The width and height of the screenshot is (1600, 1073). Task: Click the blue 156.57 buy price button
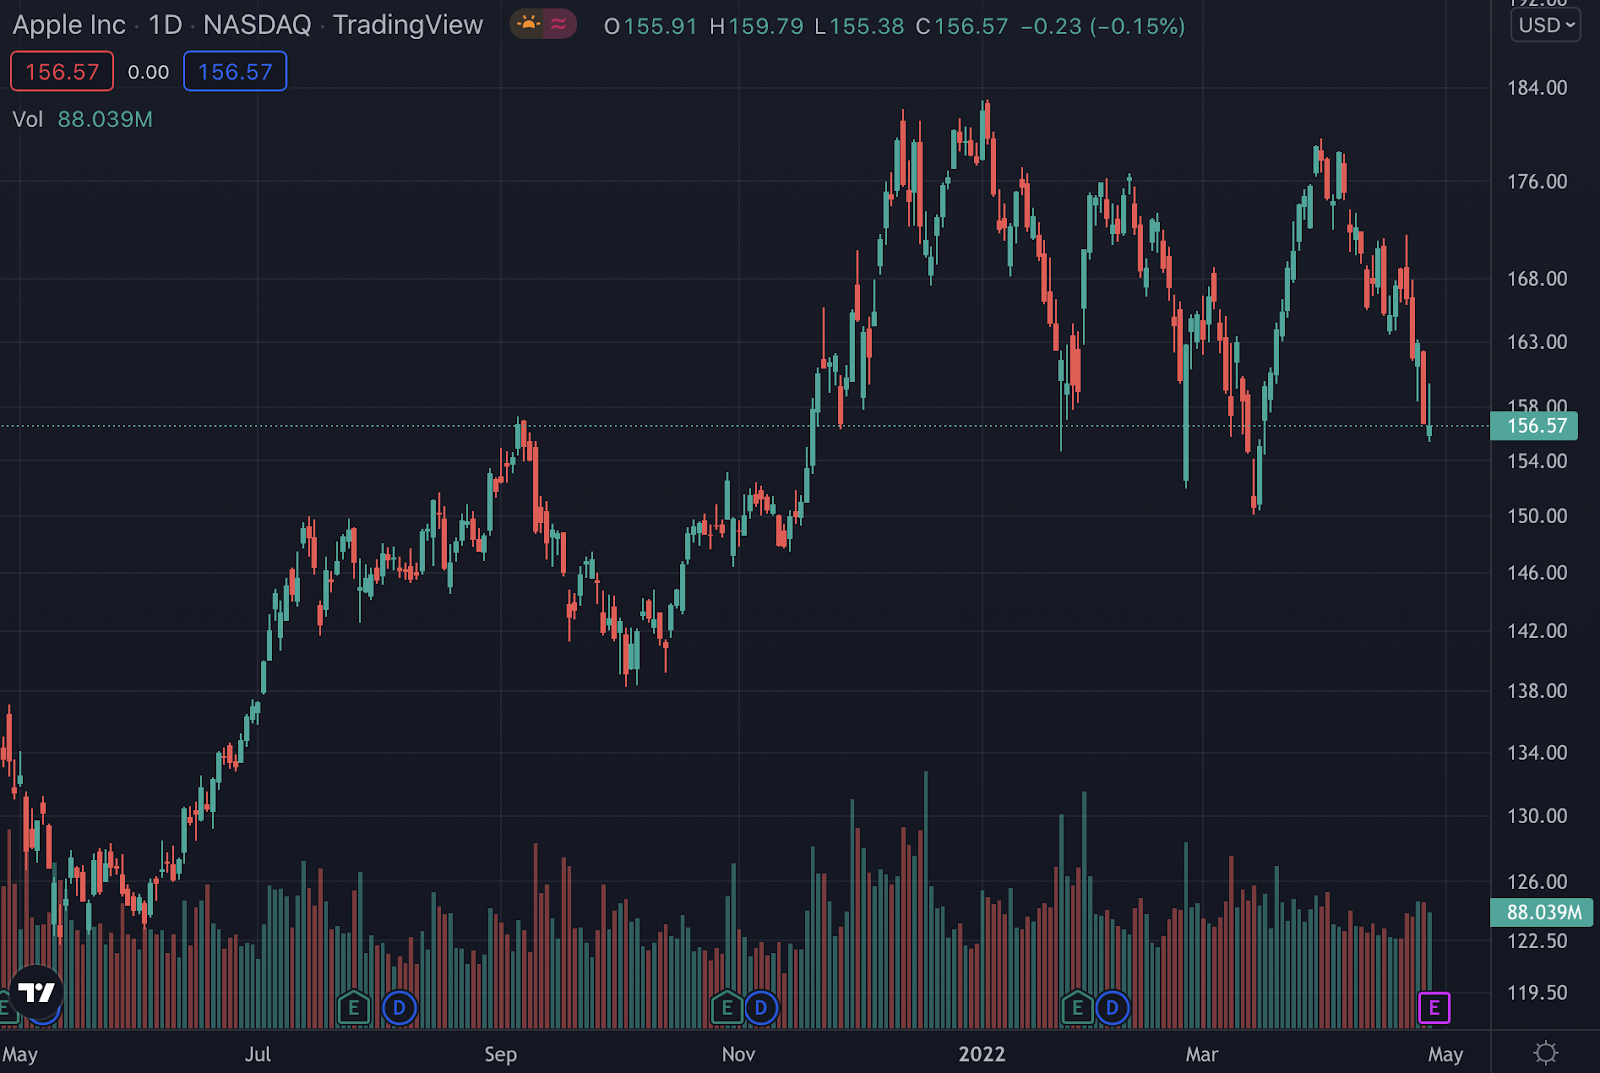235,72
